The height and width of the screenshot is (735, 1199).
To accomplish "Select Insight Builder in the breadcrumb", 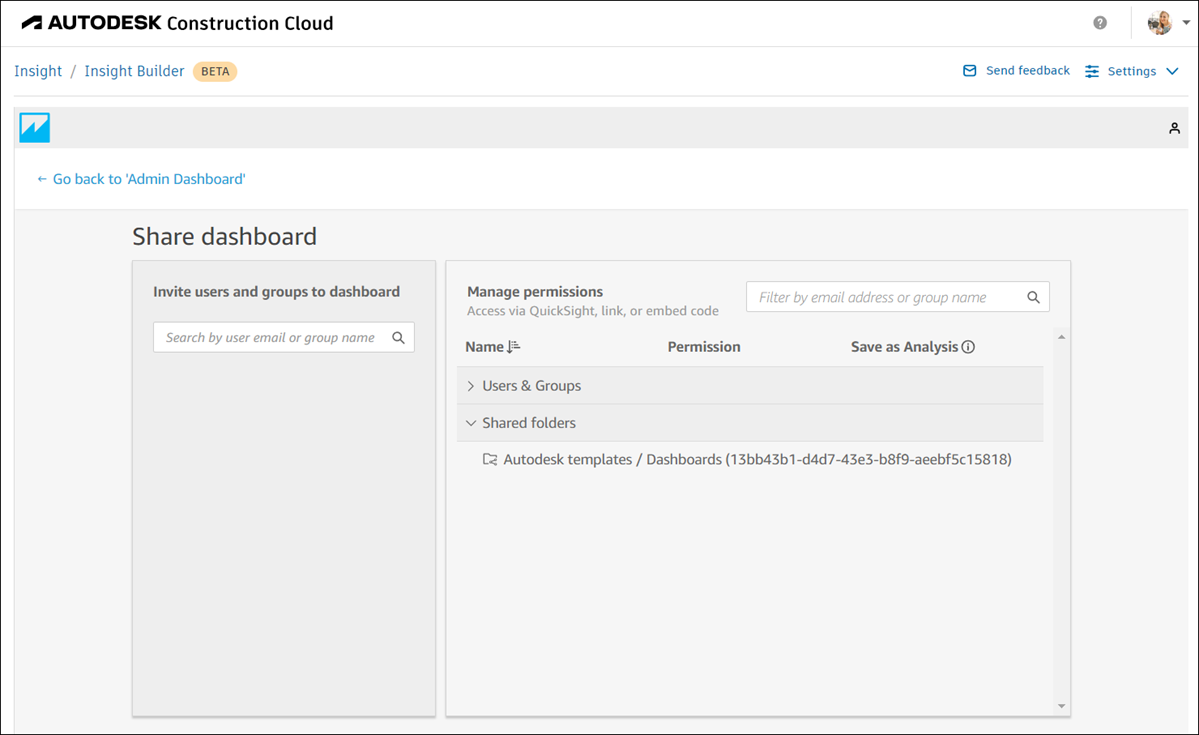I will (x=134, y=71).
